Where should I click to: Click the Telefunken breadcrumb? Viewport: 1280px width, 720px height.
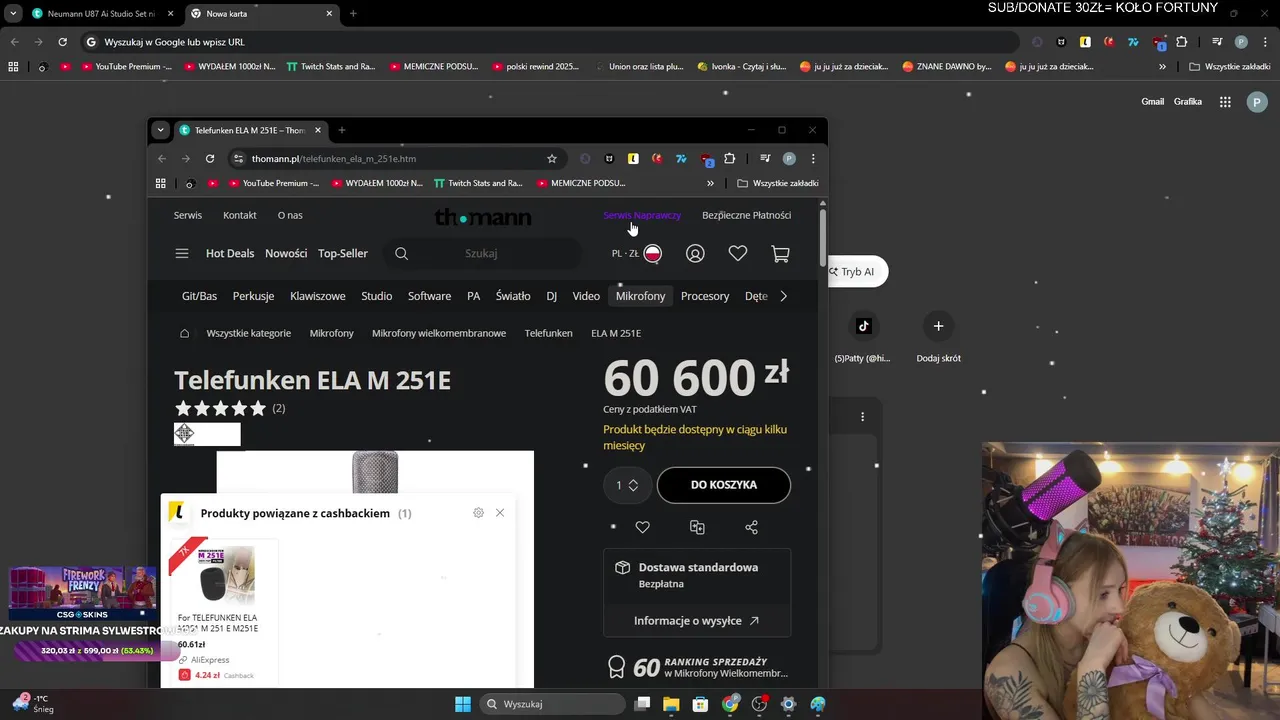pos(548,333)
